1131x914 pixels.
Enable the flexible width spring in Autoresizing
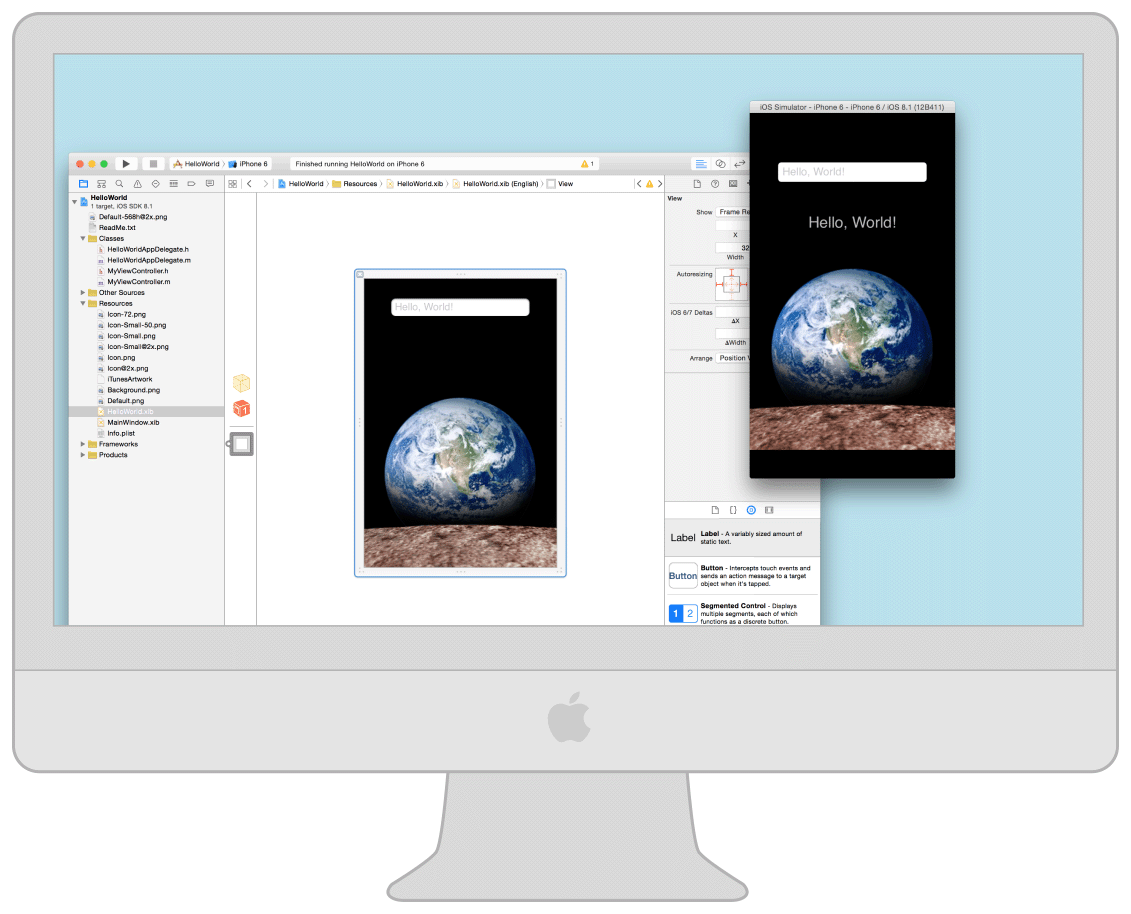[731, 284]
